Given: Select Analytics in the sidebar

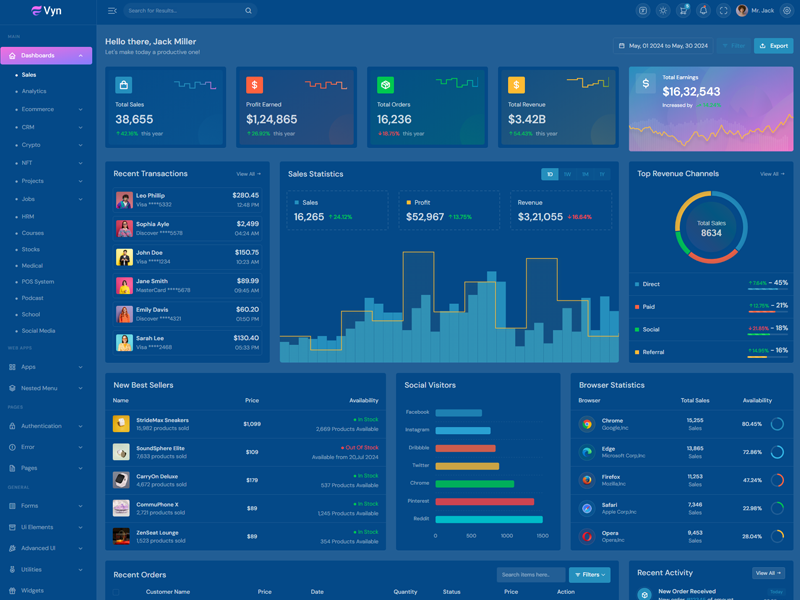Looking at the screenshot, I should (x=34, y=91).
